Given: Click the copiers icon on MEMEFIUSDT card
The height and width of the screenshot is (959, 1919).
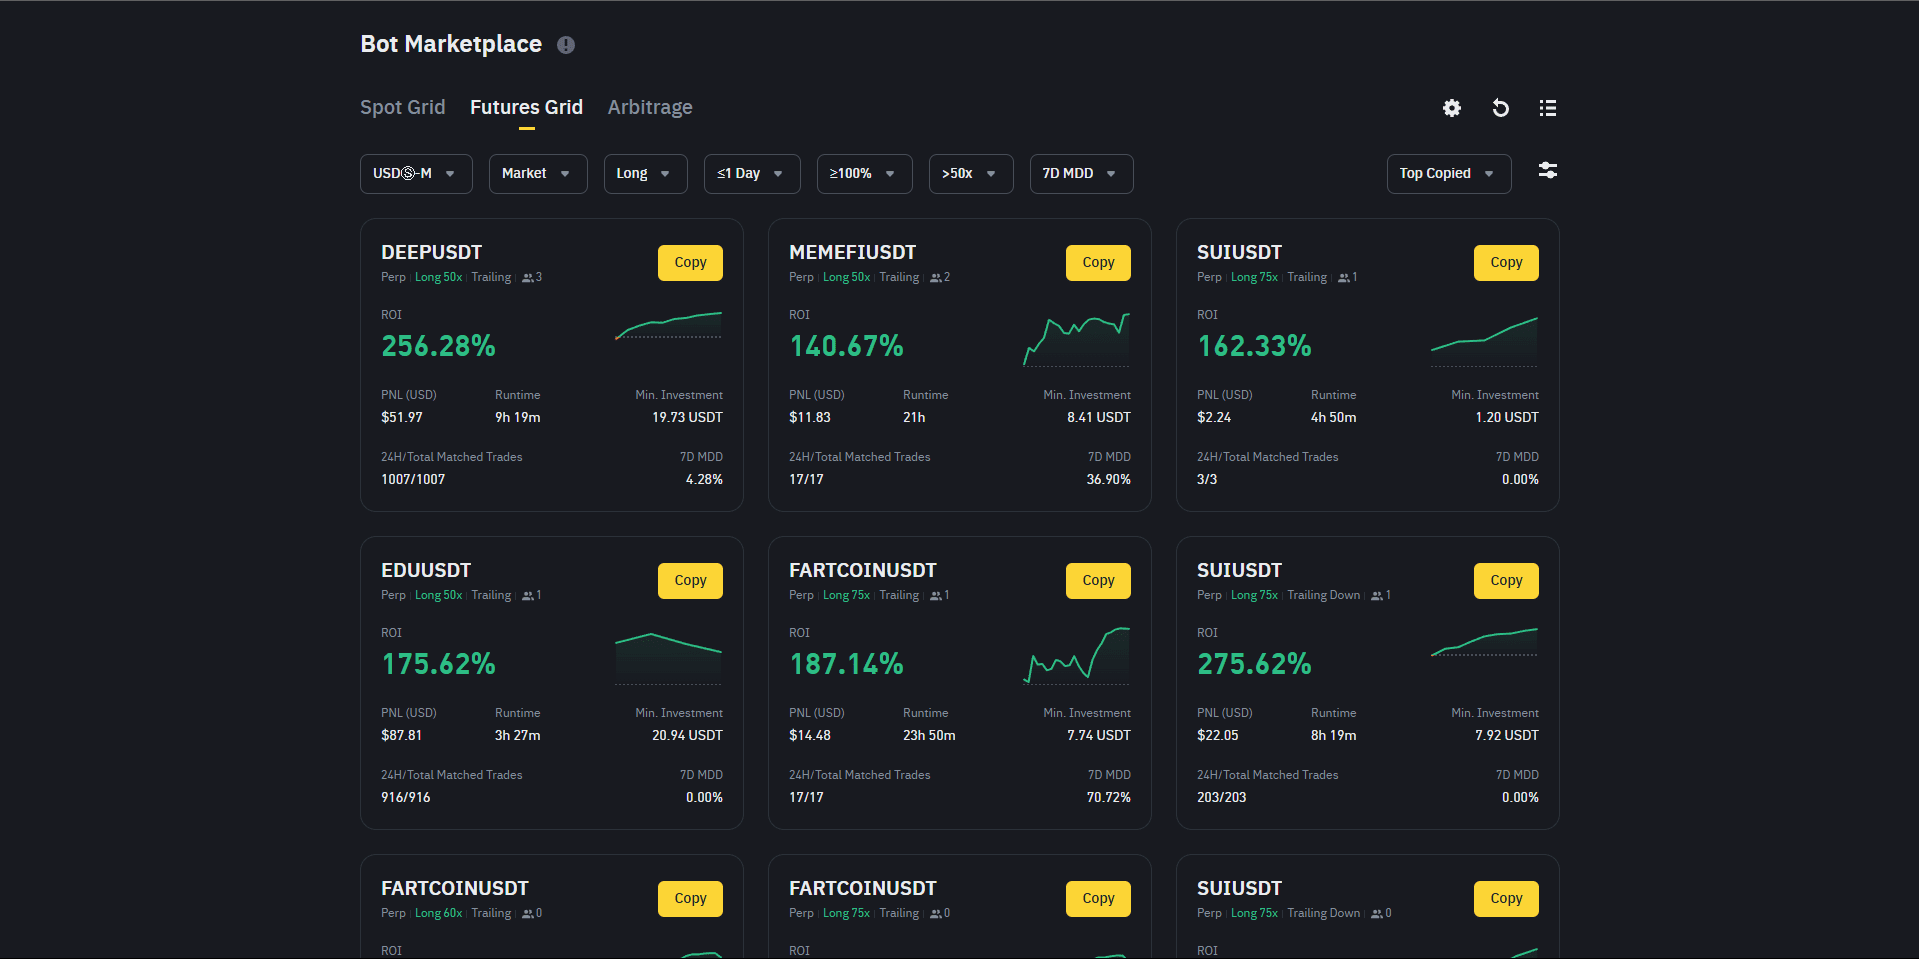Looking at the screenshot, I should [x=936, y=277].
